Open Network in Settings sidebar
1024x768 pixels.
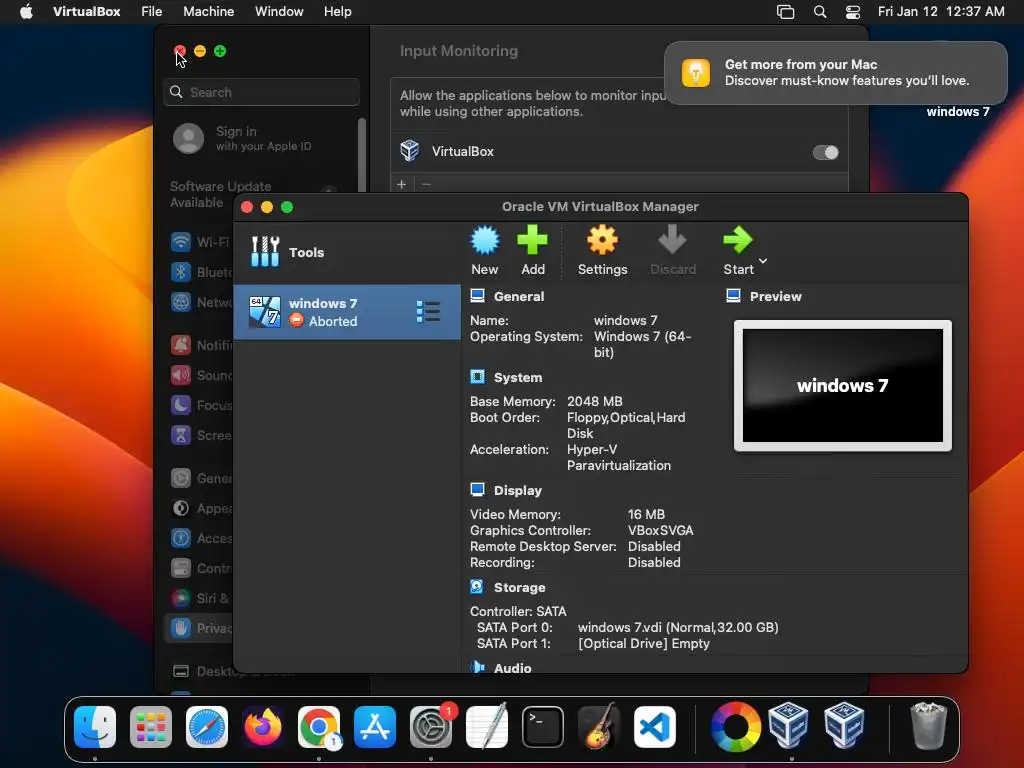point(200,302)
